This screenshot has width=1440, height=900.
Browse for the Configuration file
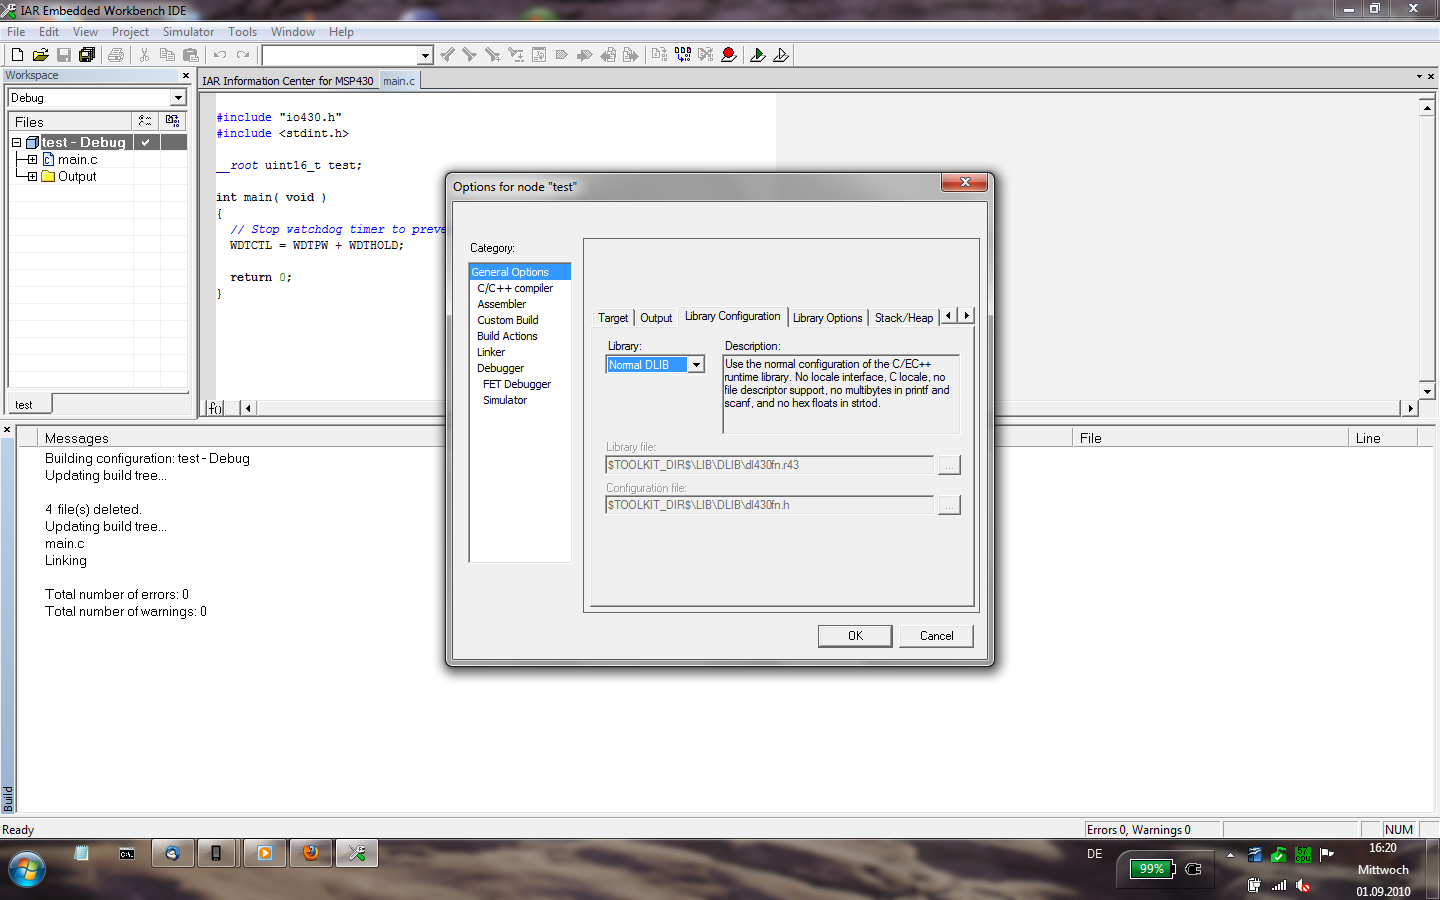pos(949,505)
